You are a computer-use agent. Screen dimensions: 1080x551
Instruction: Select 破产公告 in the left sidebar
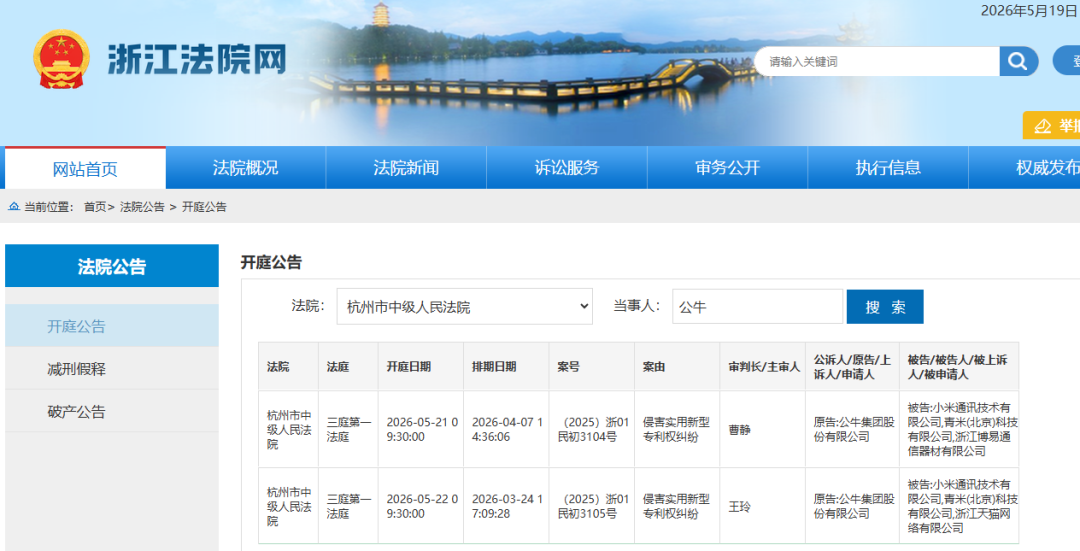click(112, 412)
